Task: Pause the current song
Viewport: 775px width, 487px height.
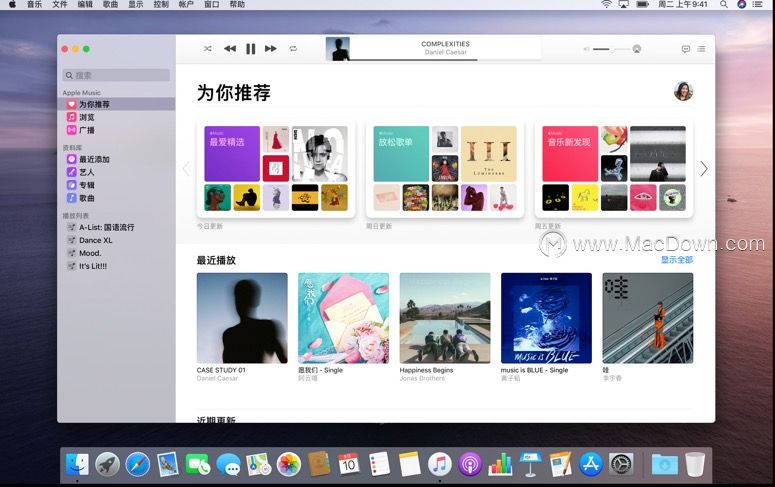Action: point(251,48)
